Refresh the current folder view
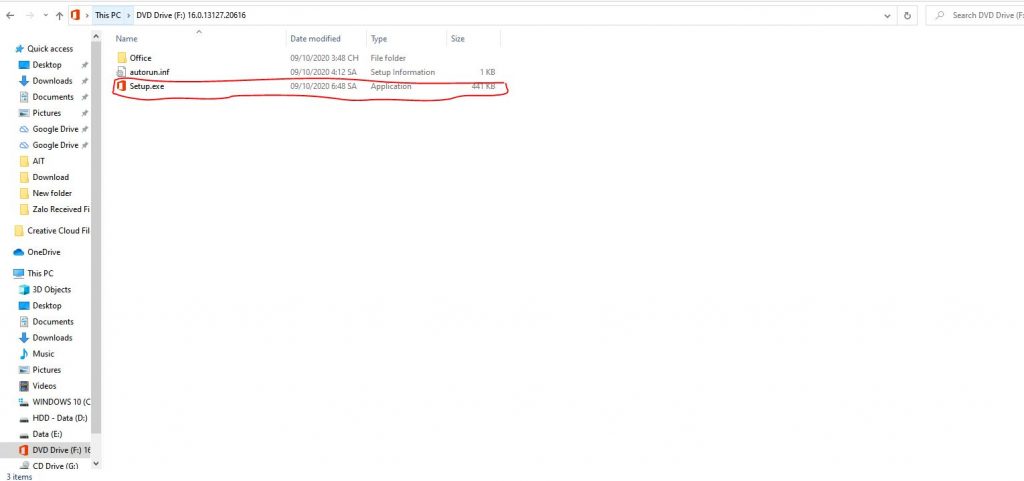 pyautogui.click(x=907, y=16)
